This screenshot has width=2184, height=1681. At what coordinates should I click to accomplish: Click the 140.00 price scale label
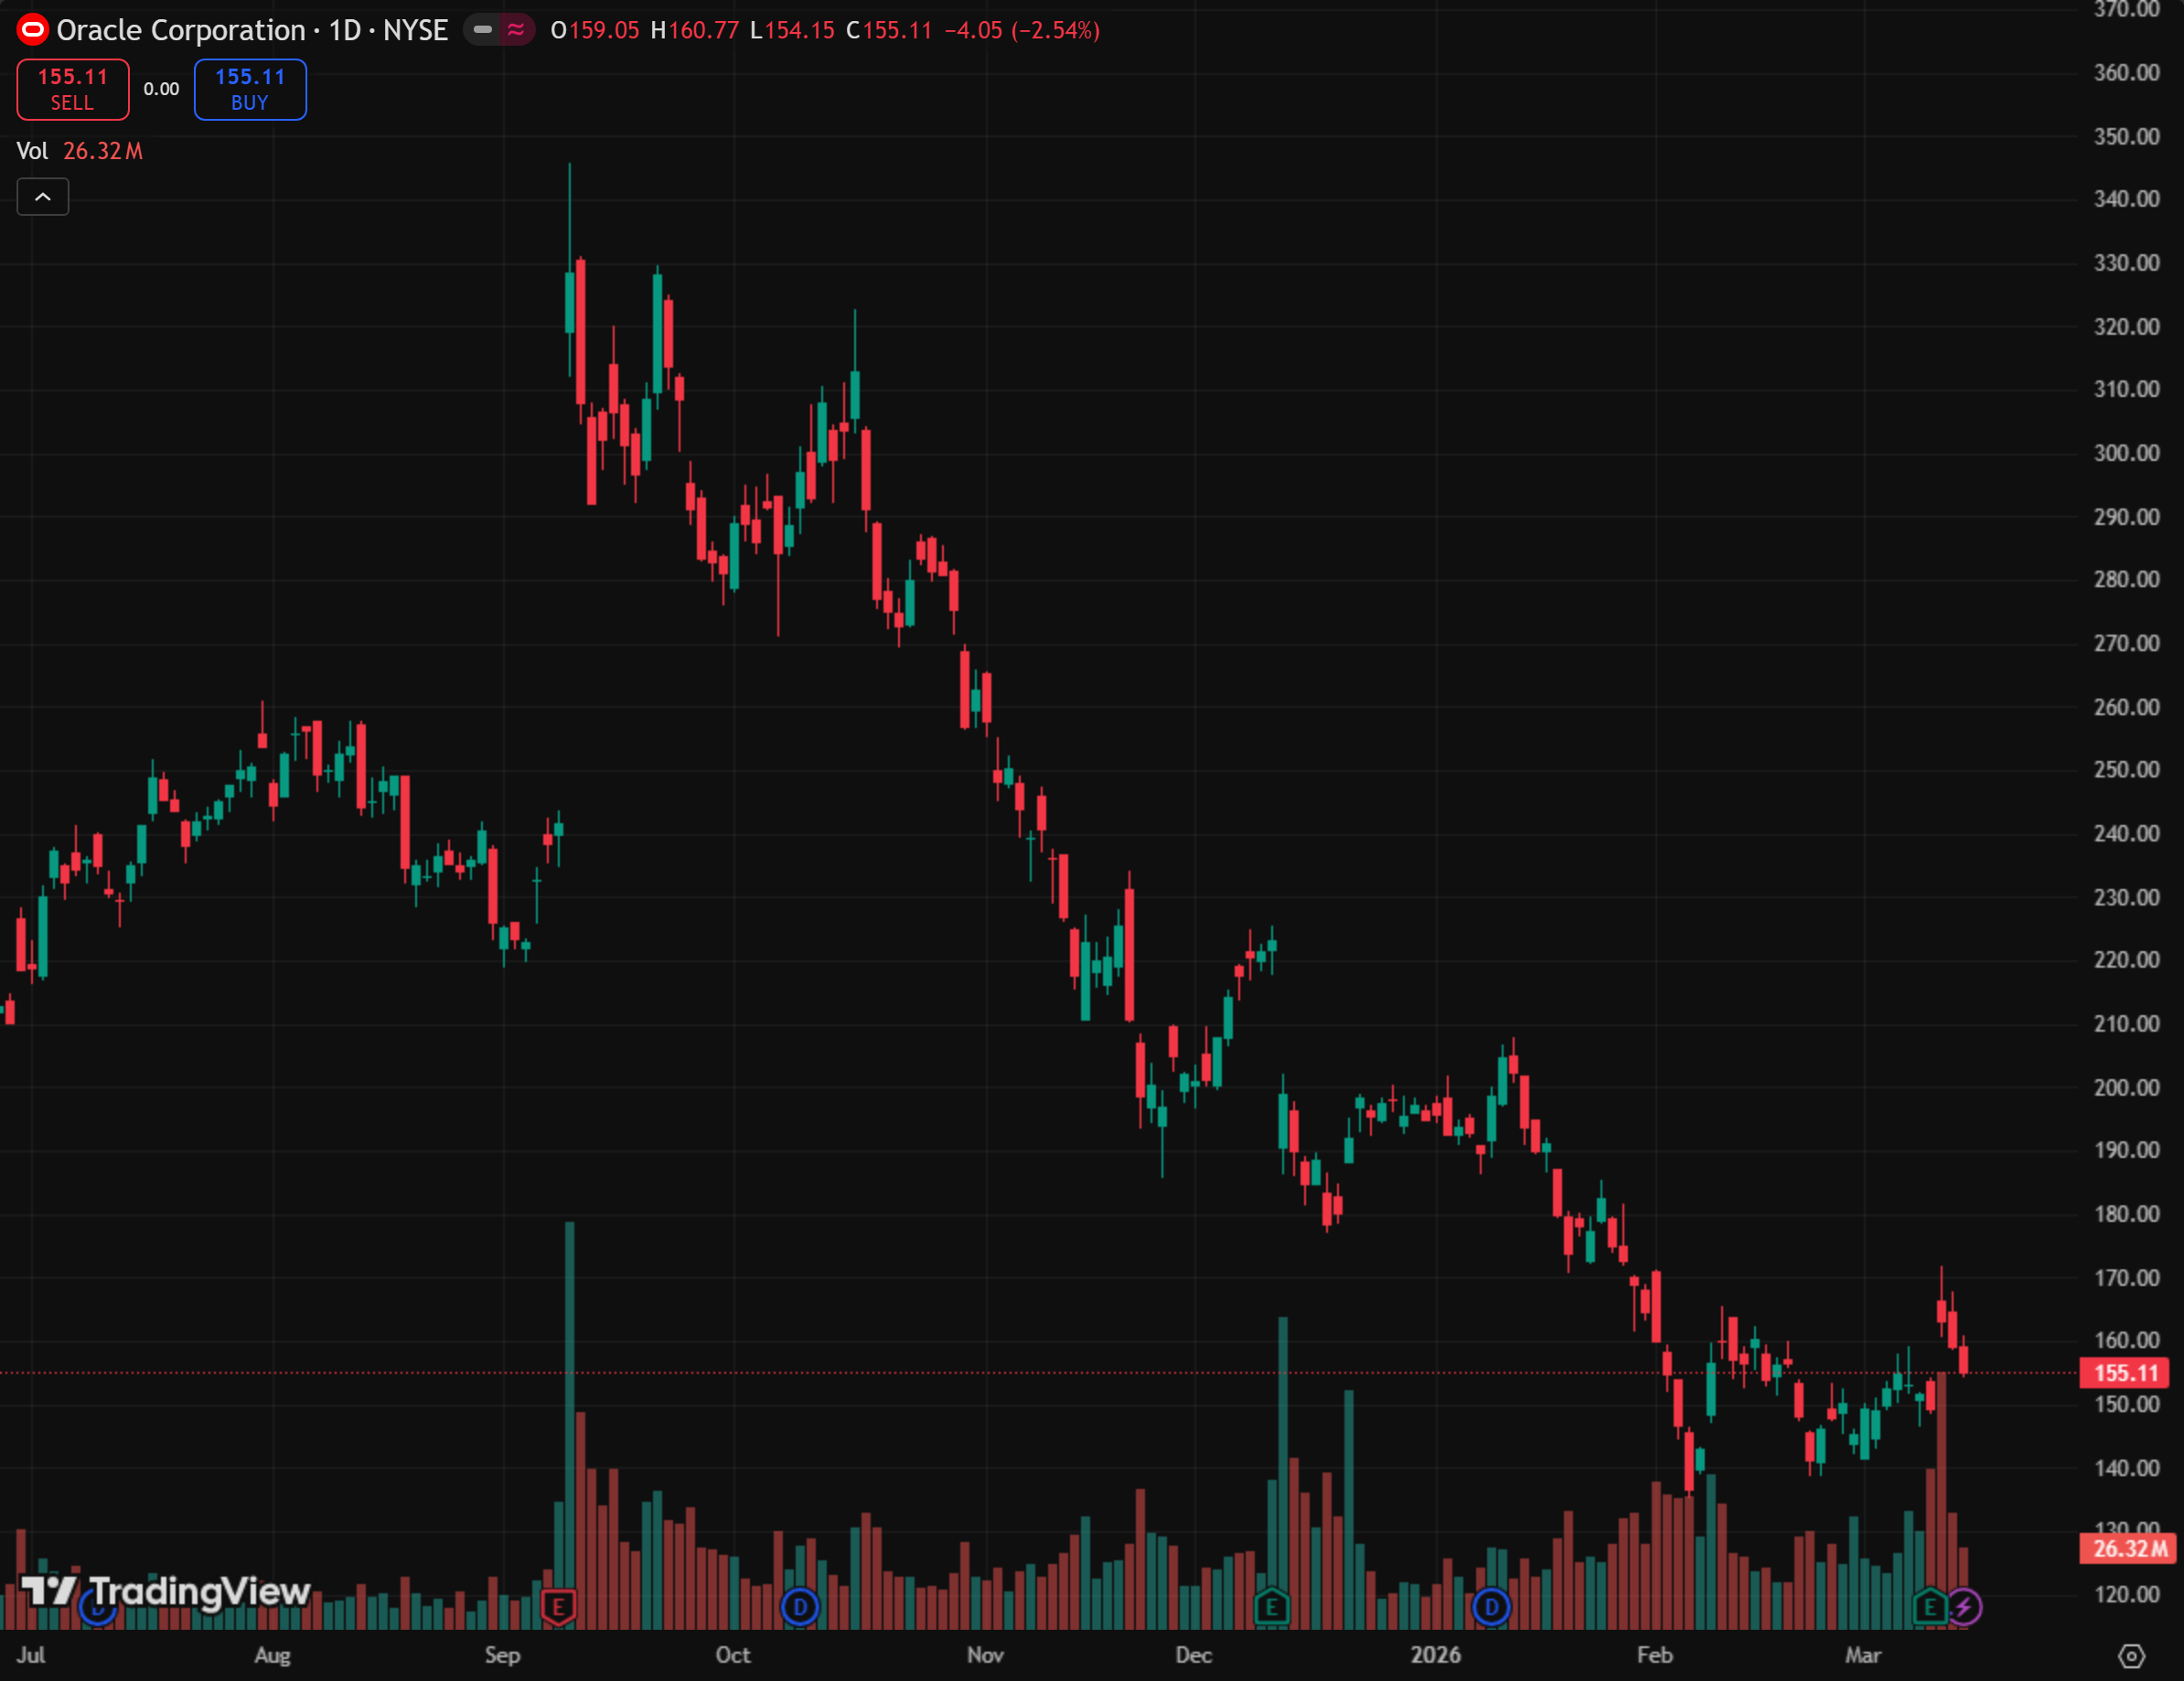coord(2127,1468)
